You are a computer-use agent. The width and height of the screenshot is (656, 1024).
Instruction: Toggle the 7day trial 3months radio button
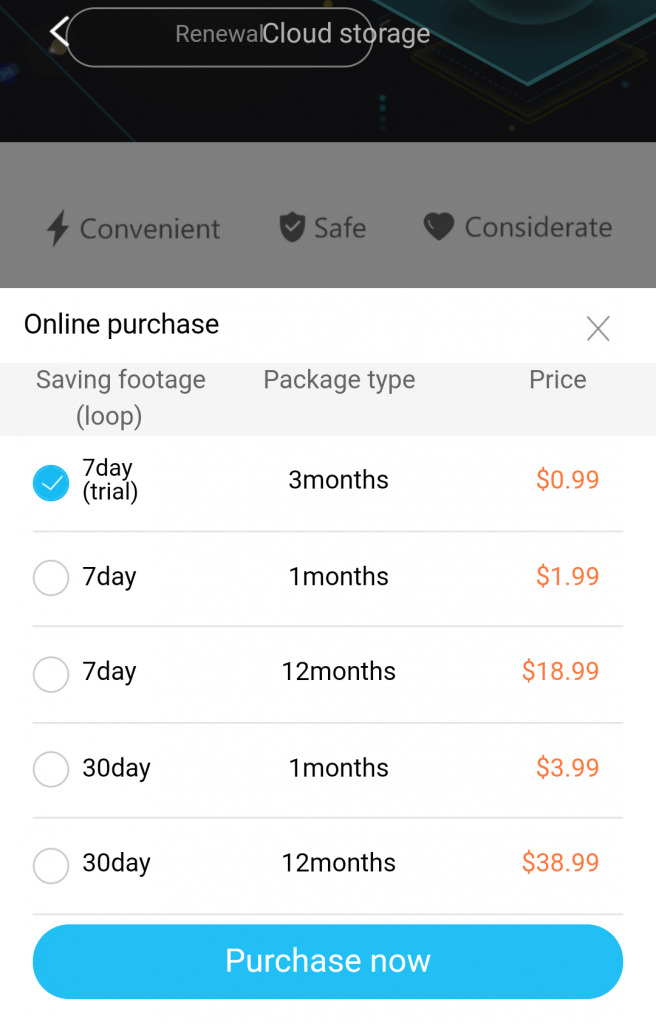[51, 483]
